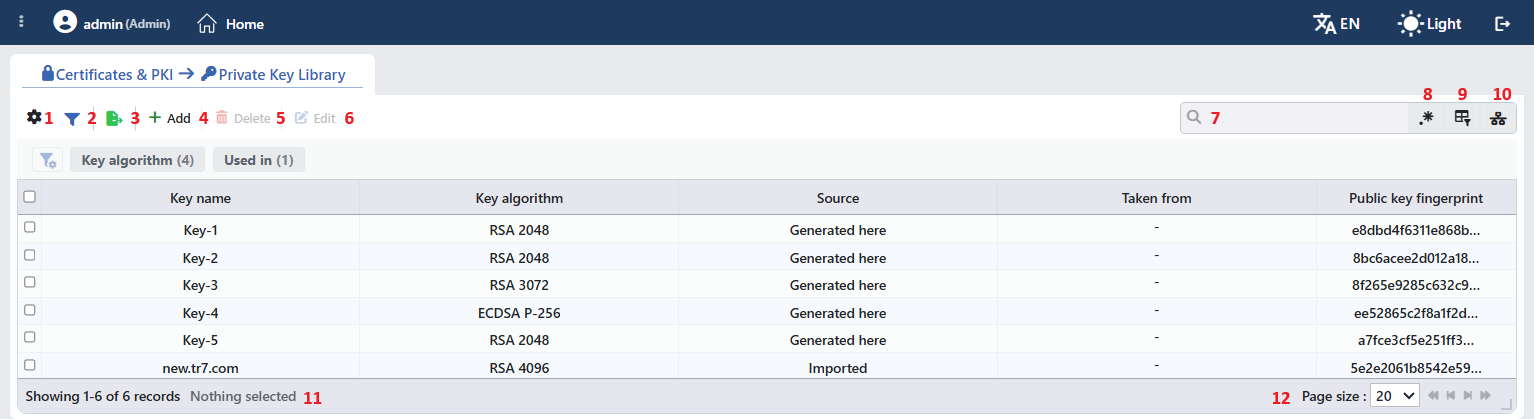Viewport: 1534px width, 419px height.
Task: Check the Key-2 row checkbox
Action: [x=29, y=256]
